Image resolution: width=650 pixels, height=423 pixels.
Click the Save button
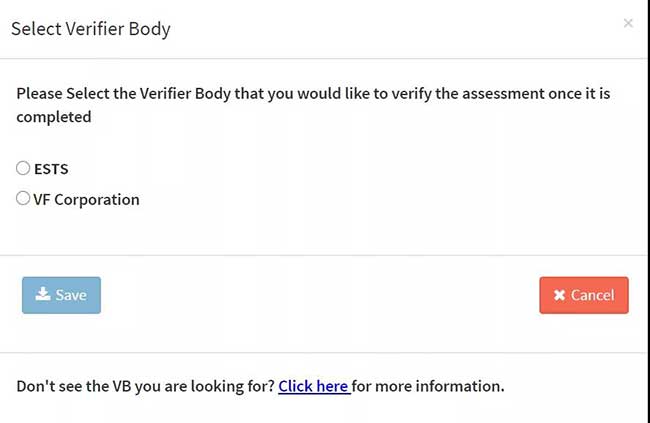coord(61,295)
